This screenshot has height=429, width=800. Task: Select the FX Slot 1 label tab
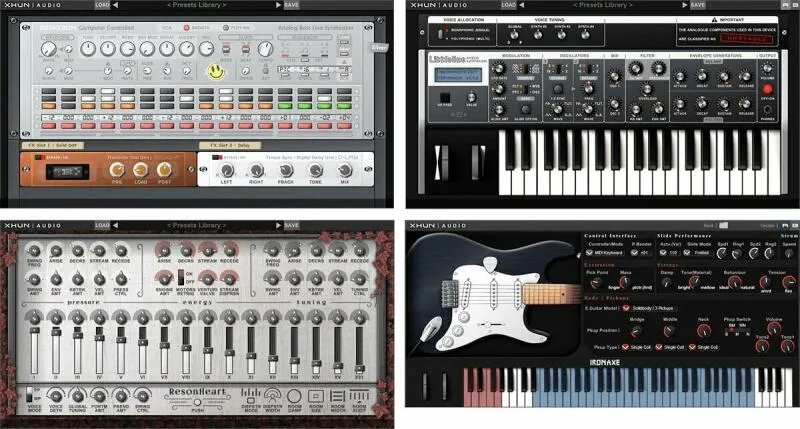pyautogui.click(x=53, y=145)
